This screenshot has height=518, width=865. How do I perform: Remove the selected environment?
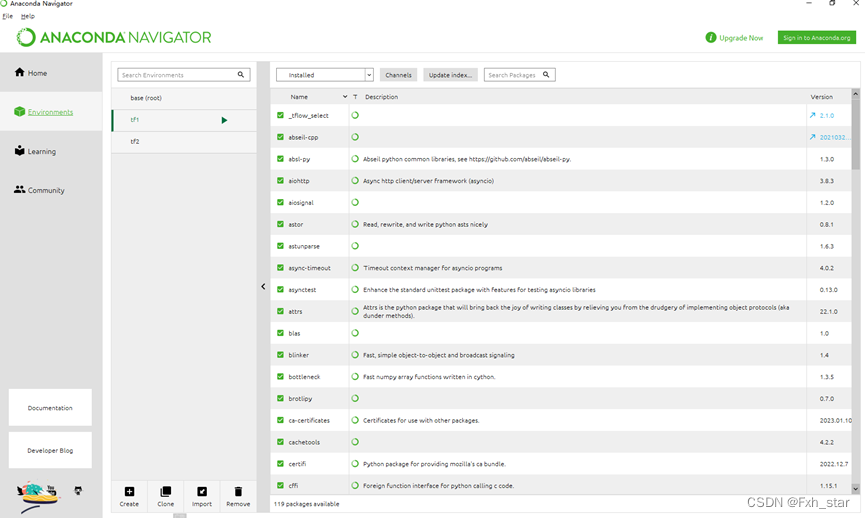point(238,496)
